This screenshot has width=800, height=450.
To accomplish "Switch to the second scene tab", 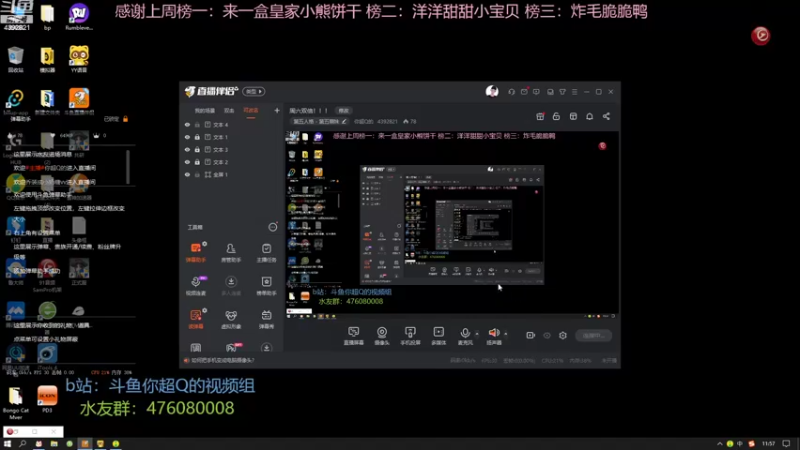I will pyautogui.click(x=229, y=111).
